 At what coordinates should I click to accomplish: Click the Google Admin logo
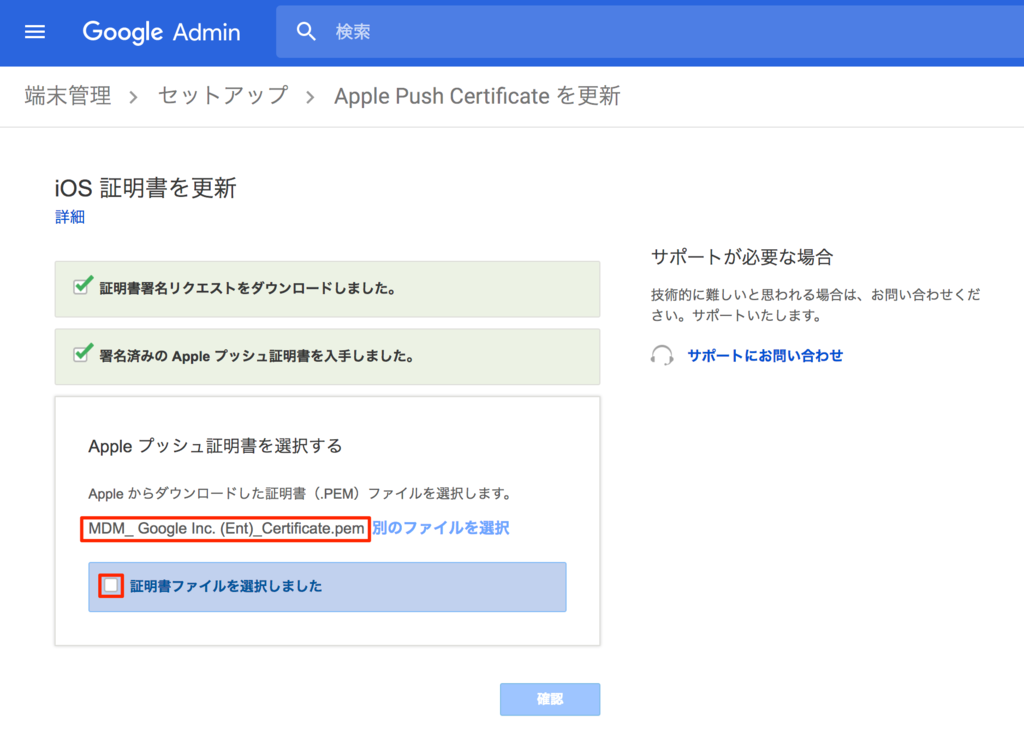tap(161, 31)
